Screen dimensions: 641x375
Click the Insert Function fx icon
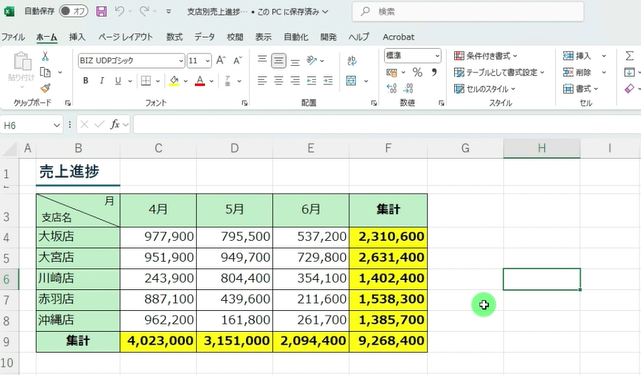115,124
